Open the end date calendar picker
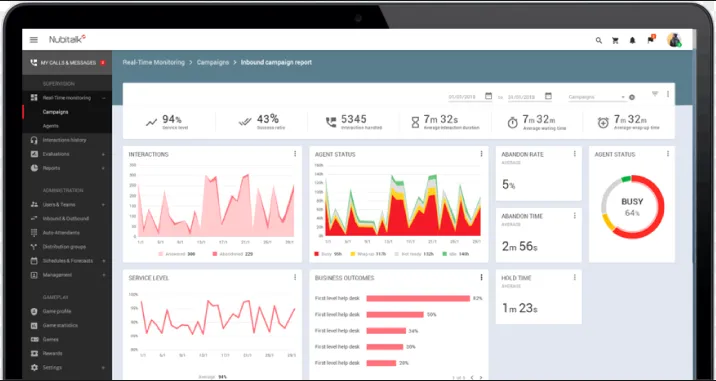Viewport: 716px width, 381px height. click(x=548, y=96)
